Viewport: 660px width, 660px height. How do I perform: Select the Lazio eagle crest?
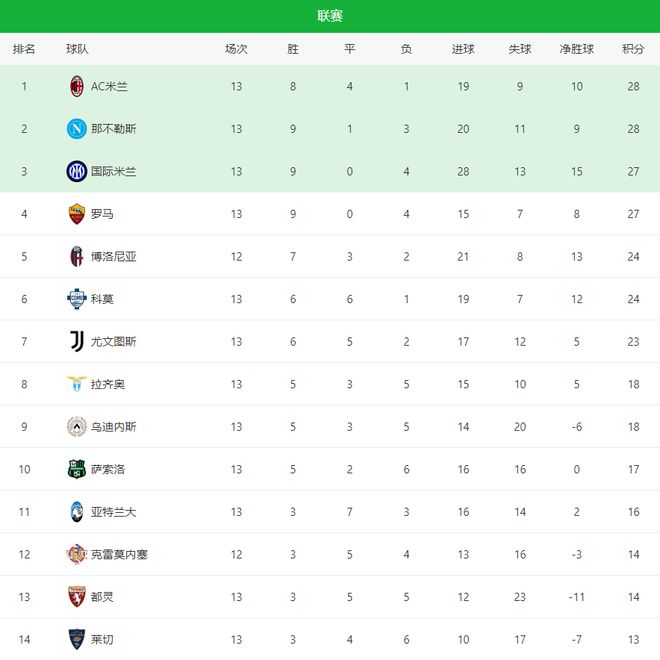click(77, 384)
